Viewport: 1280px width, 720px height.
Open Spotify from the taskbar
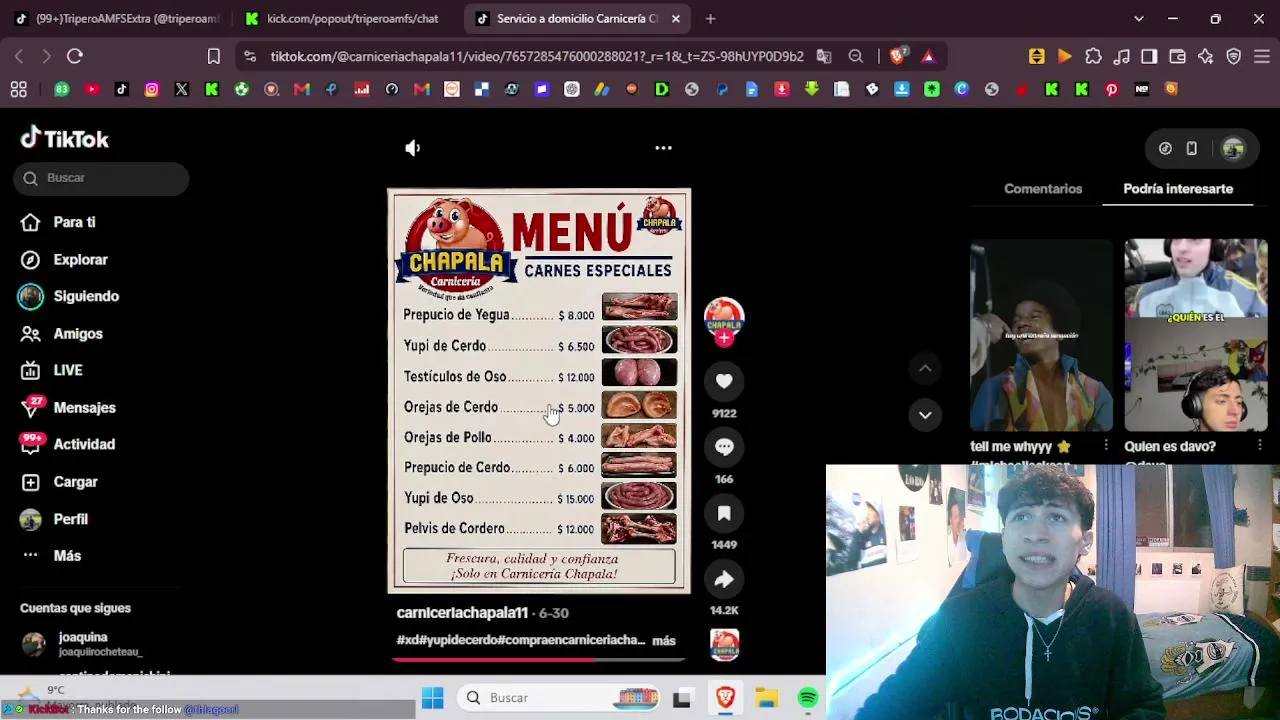pos(808,698)
